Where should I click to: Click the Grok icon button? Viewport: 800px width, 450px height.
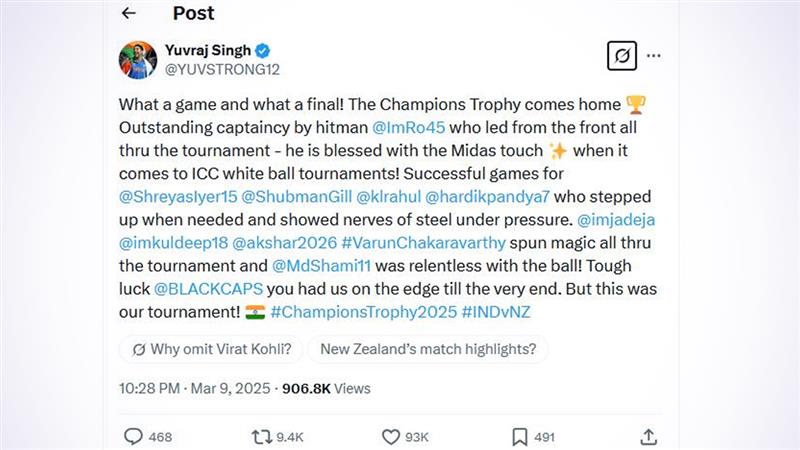pyautogui.click(x=622, y=56)
